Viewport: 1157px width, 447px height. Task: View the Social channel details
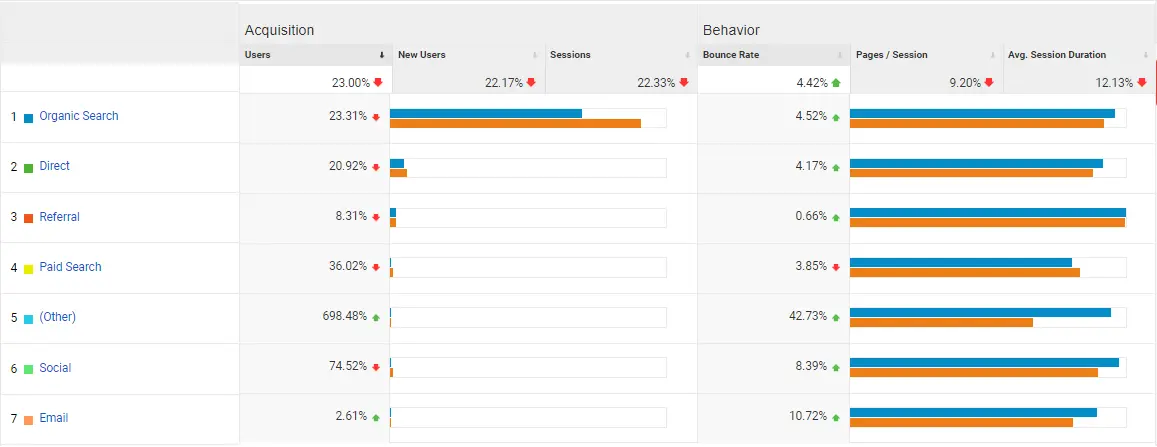click(x=55, y=368)
